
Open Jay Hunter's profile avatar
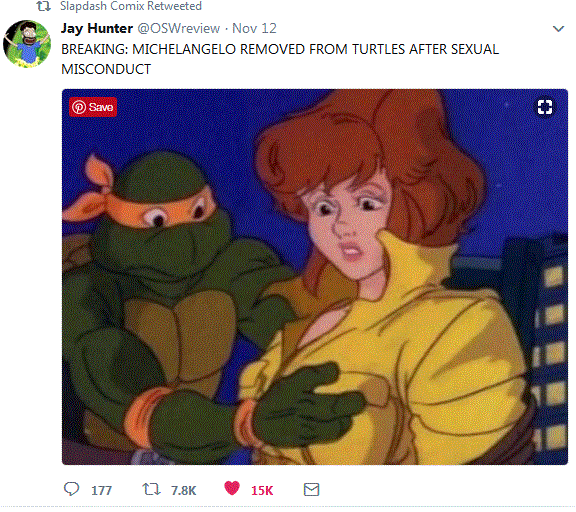27,44
